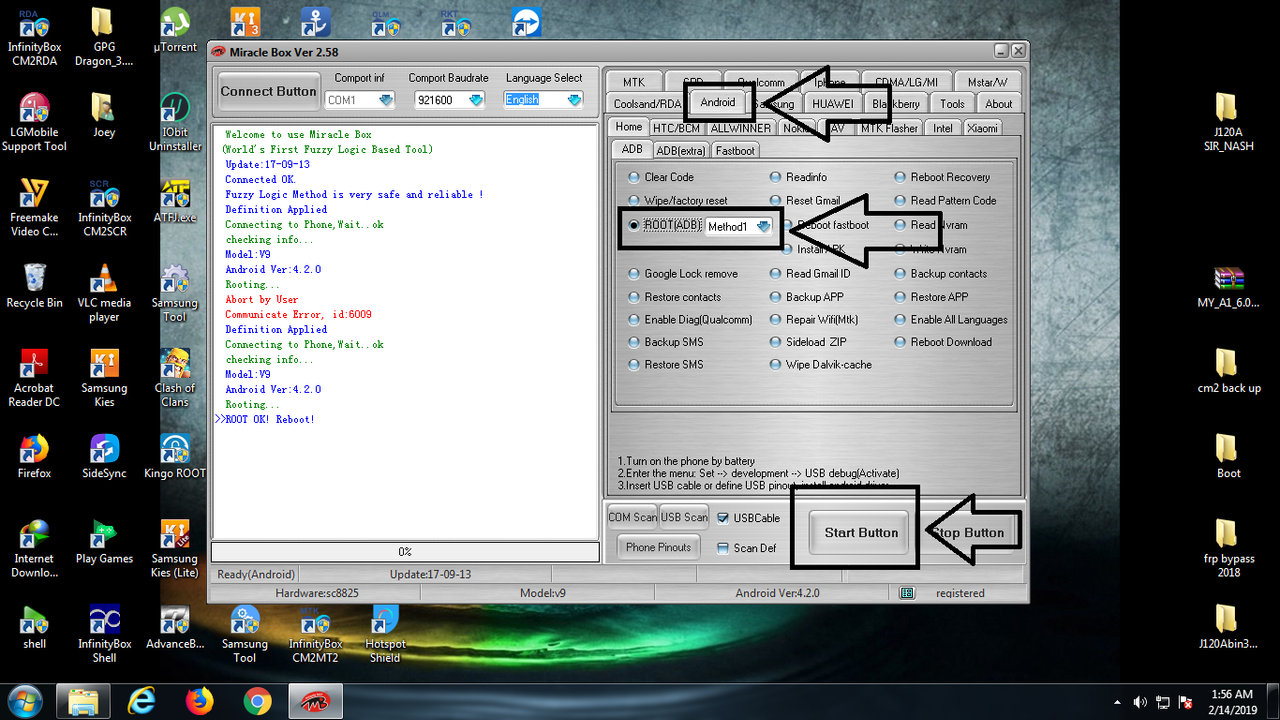1280x720 pixels.
Task: Toggle the USBCable checkbox
Action: click(724, 518)
